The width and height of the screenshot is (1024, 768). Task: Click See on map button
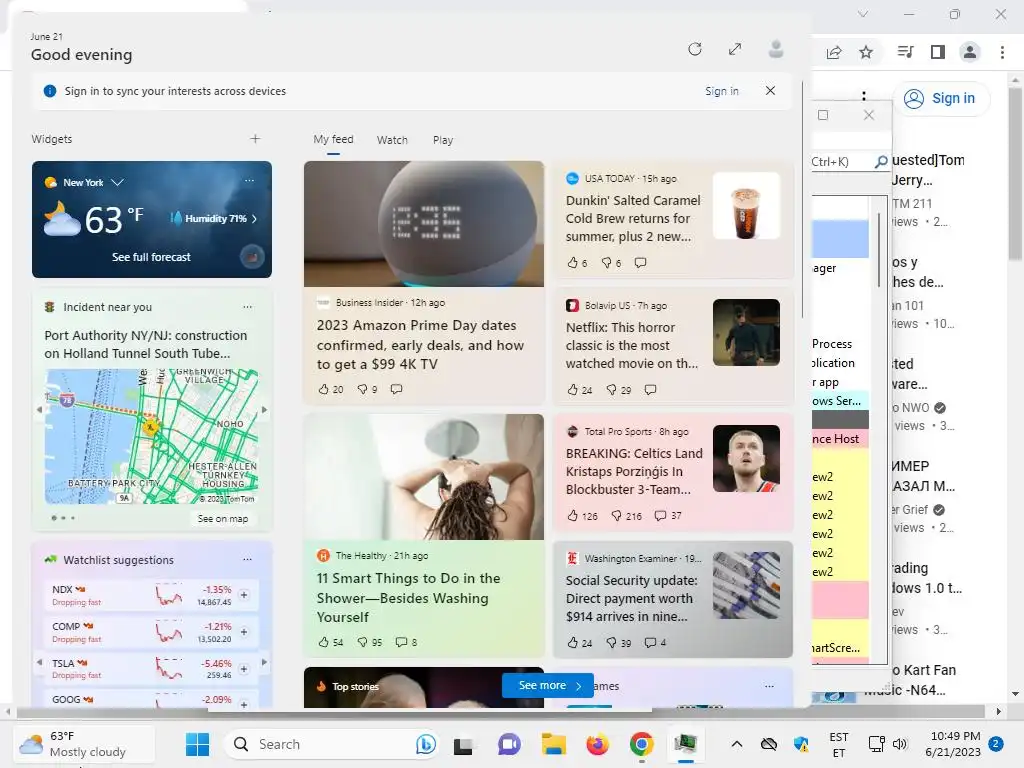(223, 519)
